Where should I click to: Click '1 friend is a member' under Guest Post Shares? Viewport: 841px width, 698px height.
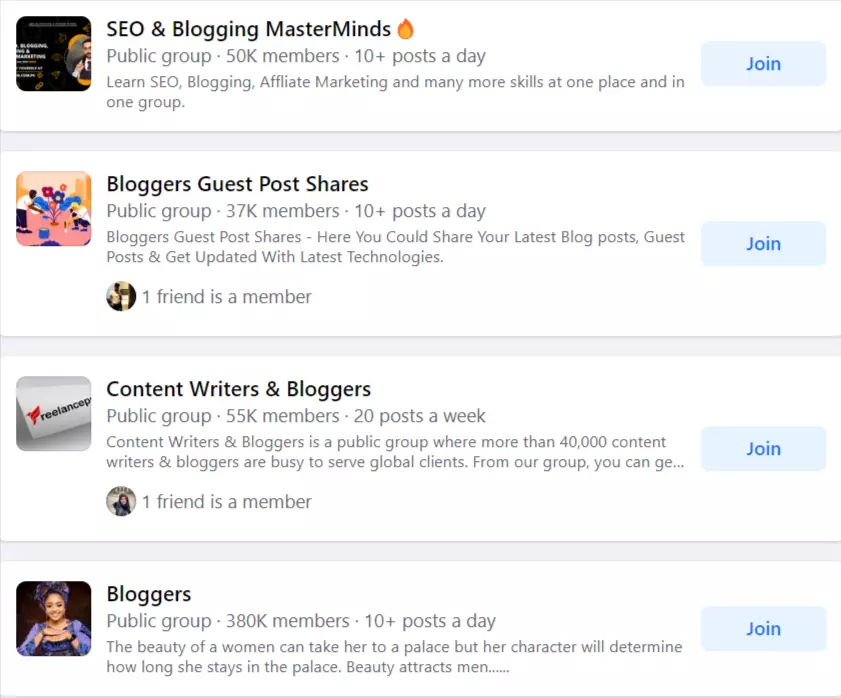[226, 297]
